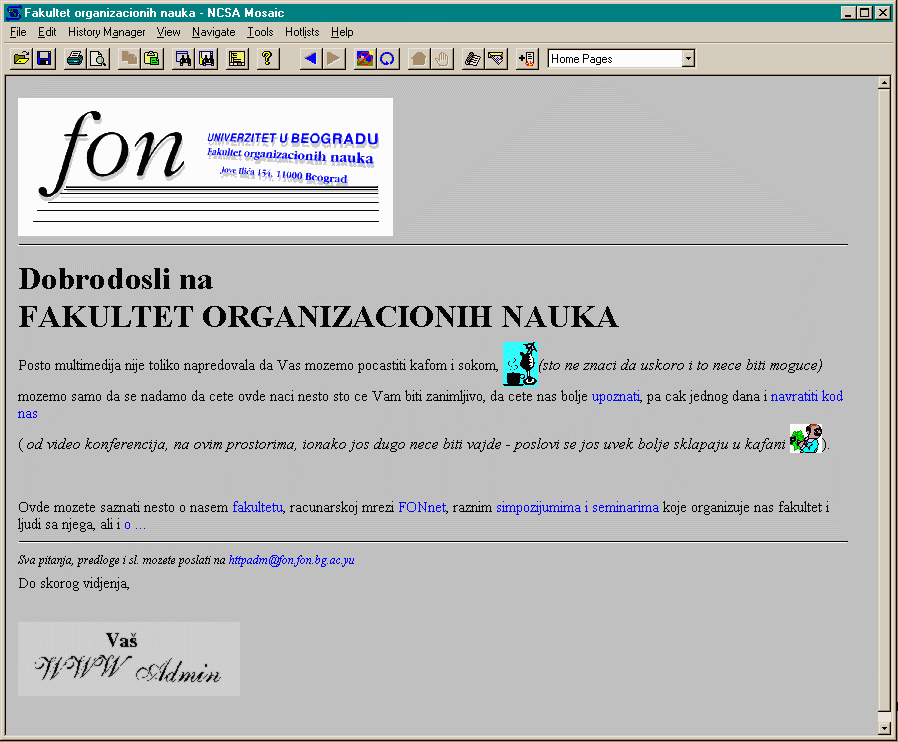The width and height of the screenshot is (898, 742).
Task: Click the 'o ...' link
Action: click(x=135, y=524)
